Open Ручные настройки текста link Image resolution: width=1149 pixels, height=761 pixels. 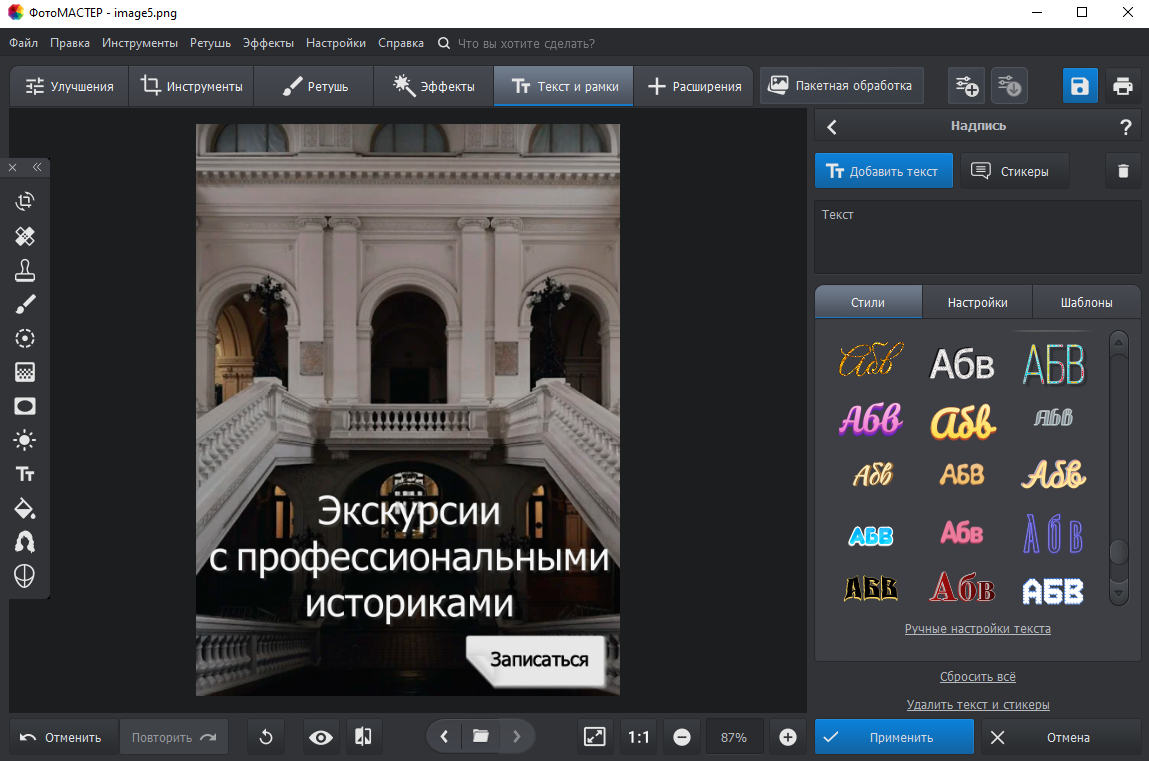tap(977, 629)
